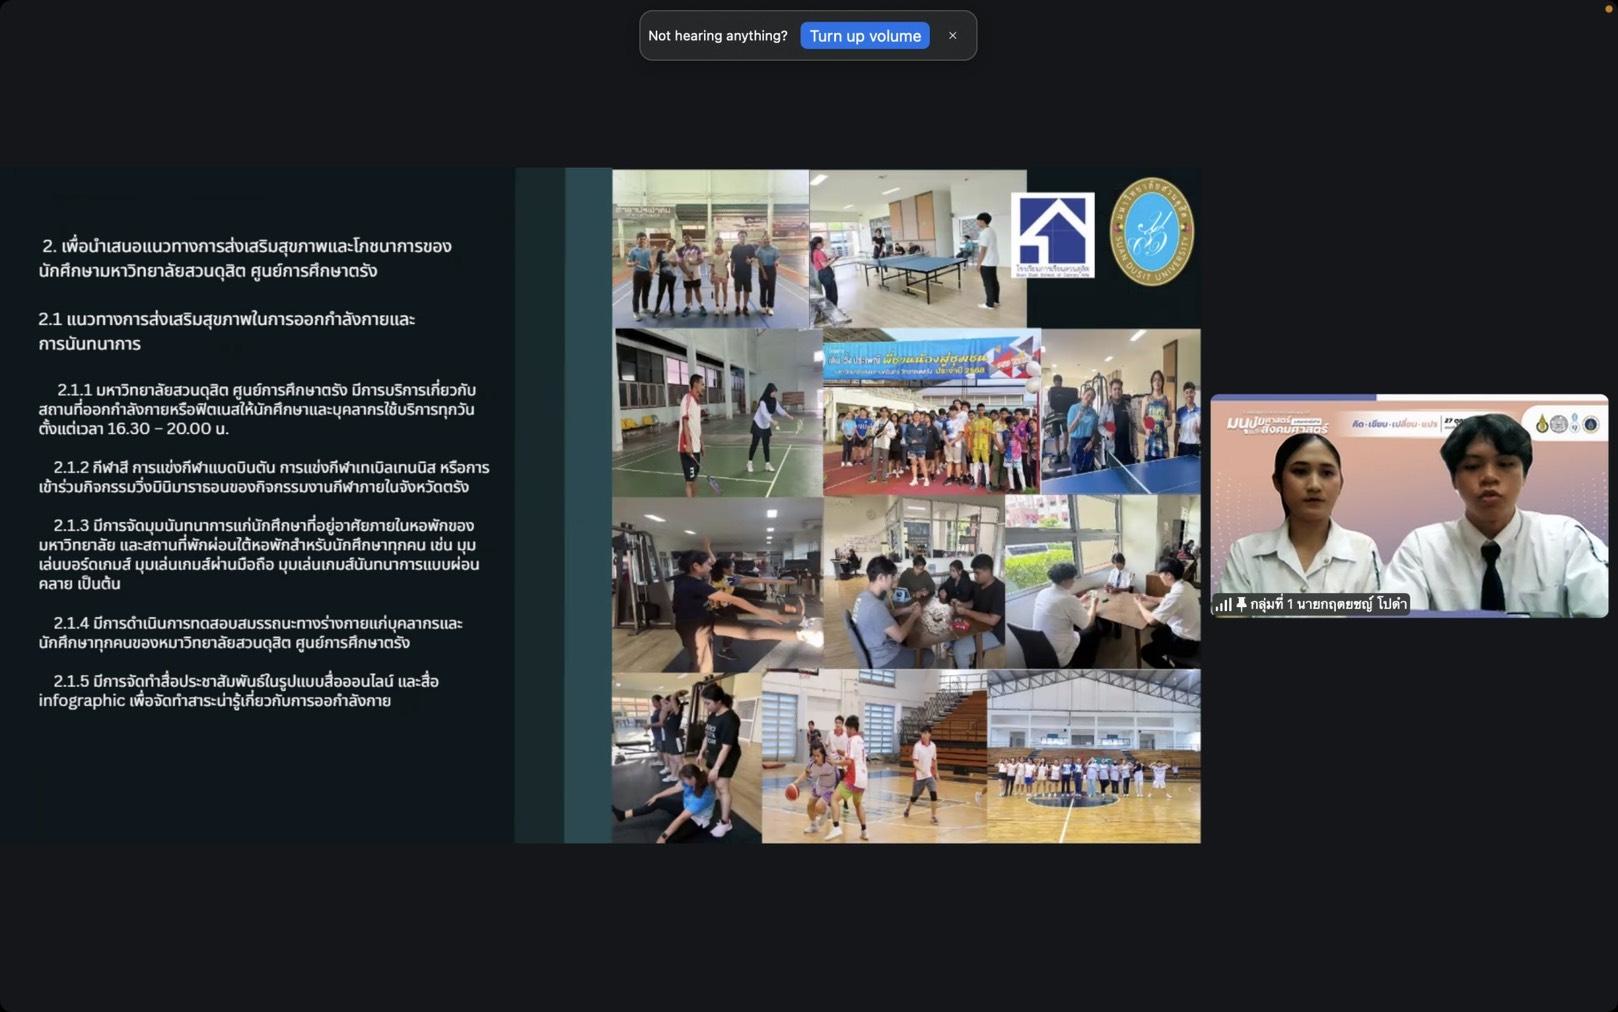Click the Suan Dusit University round logo
This screenshot has width=1618, height=1012.
(x=1151, y=232)
